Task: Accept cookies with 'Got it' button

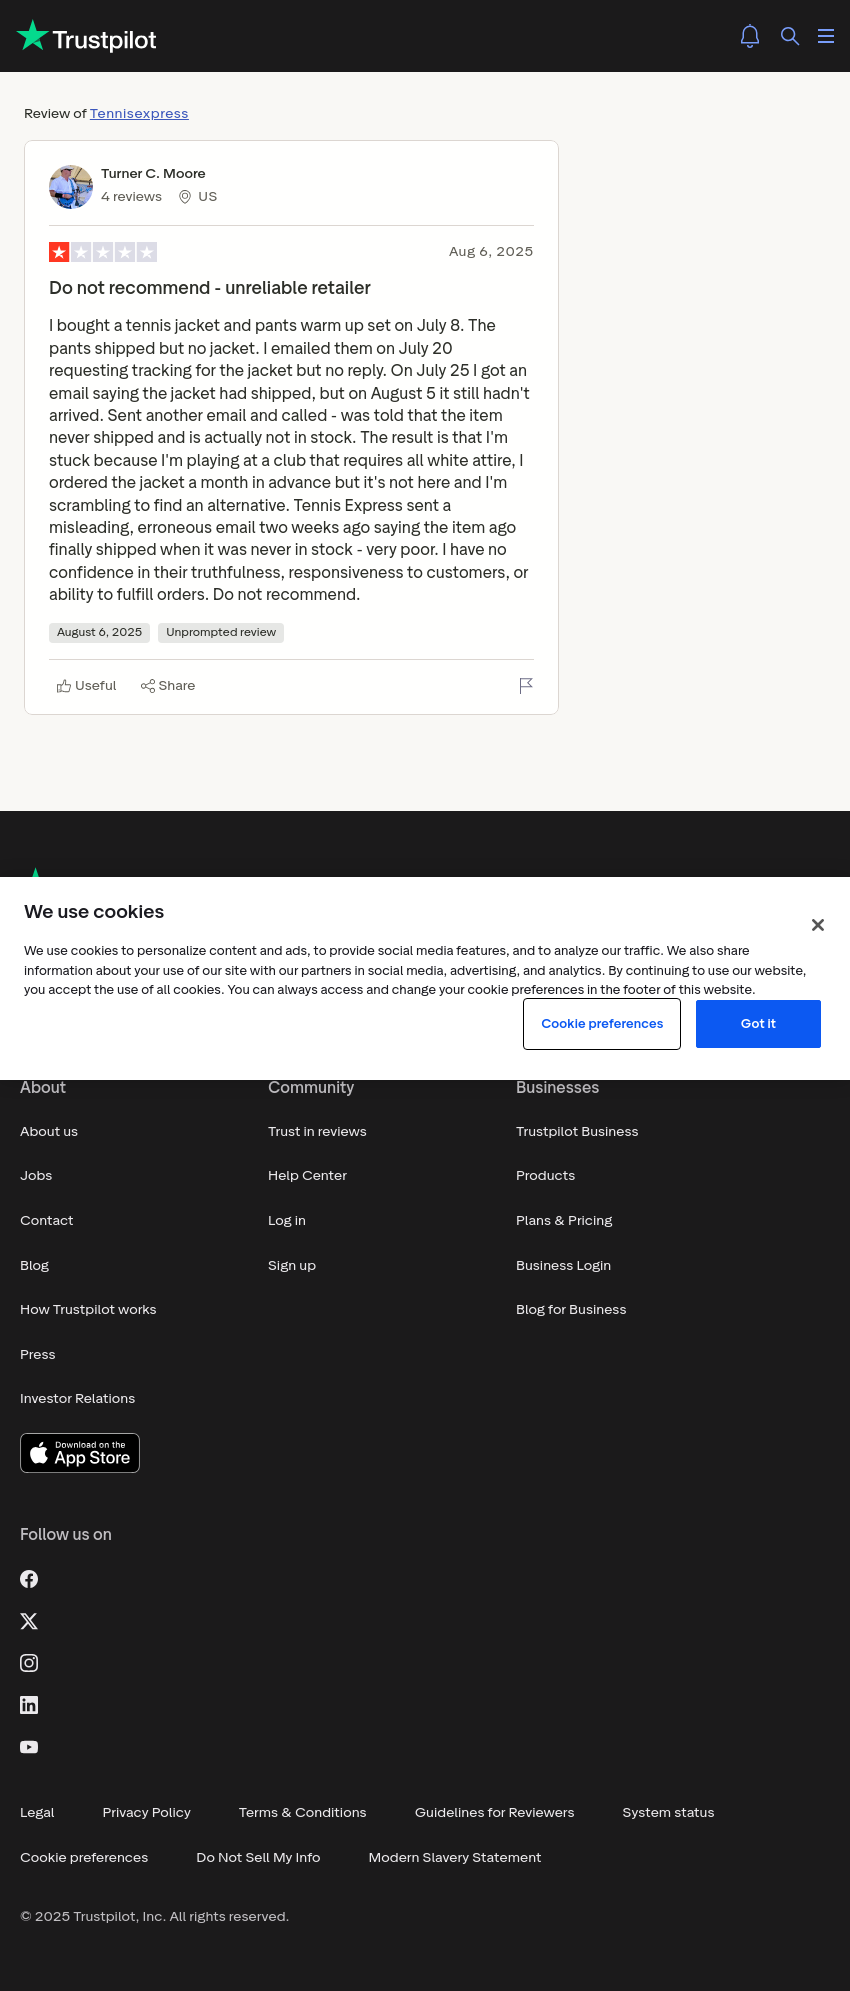Action: [x=758, y=1024]
